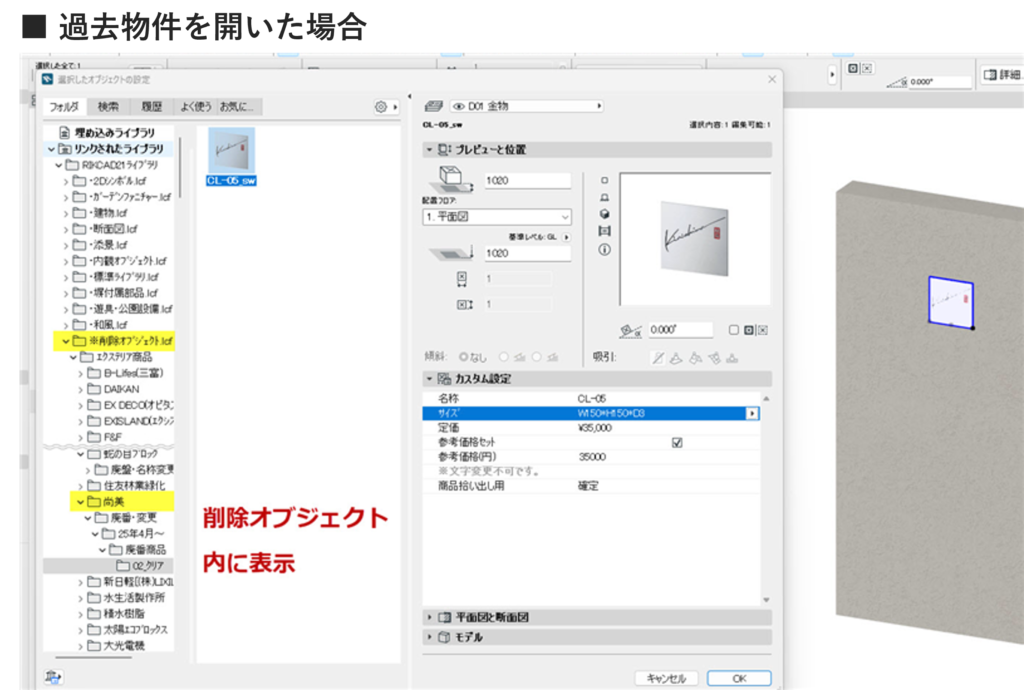
Task: Switch to the フォルダ tab
Action: [x=64, y=106]
